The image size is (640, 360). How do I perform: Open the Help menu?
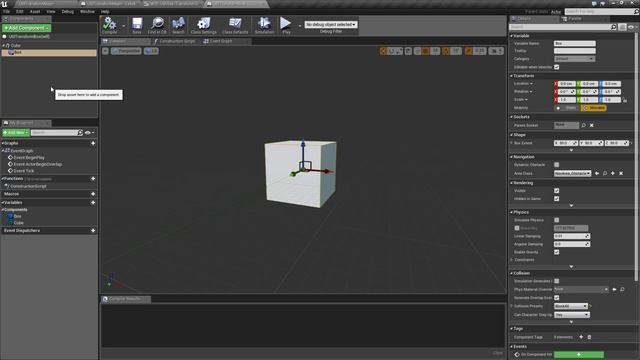[x=105, y=11]
